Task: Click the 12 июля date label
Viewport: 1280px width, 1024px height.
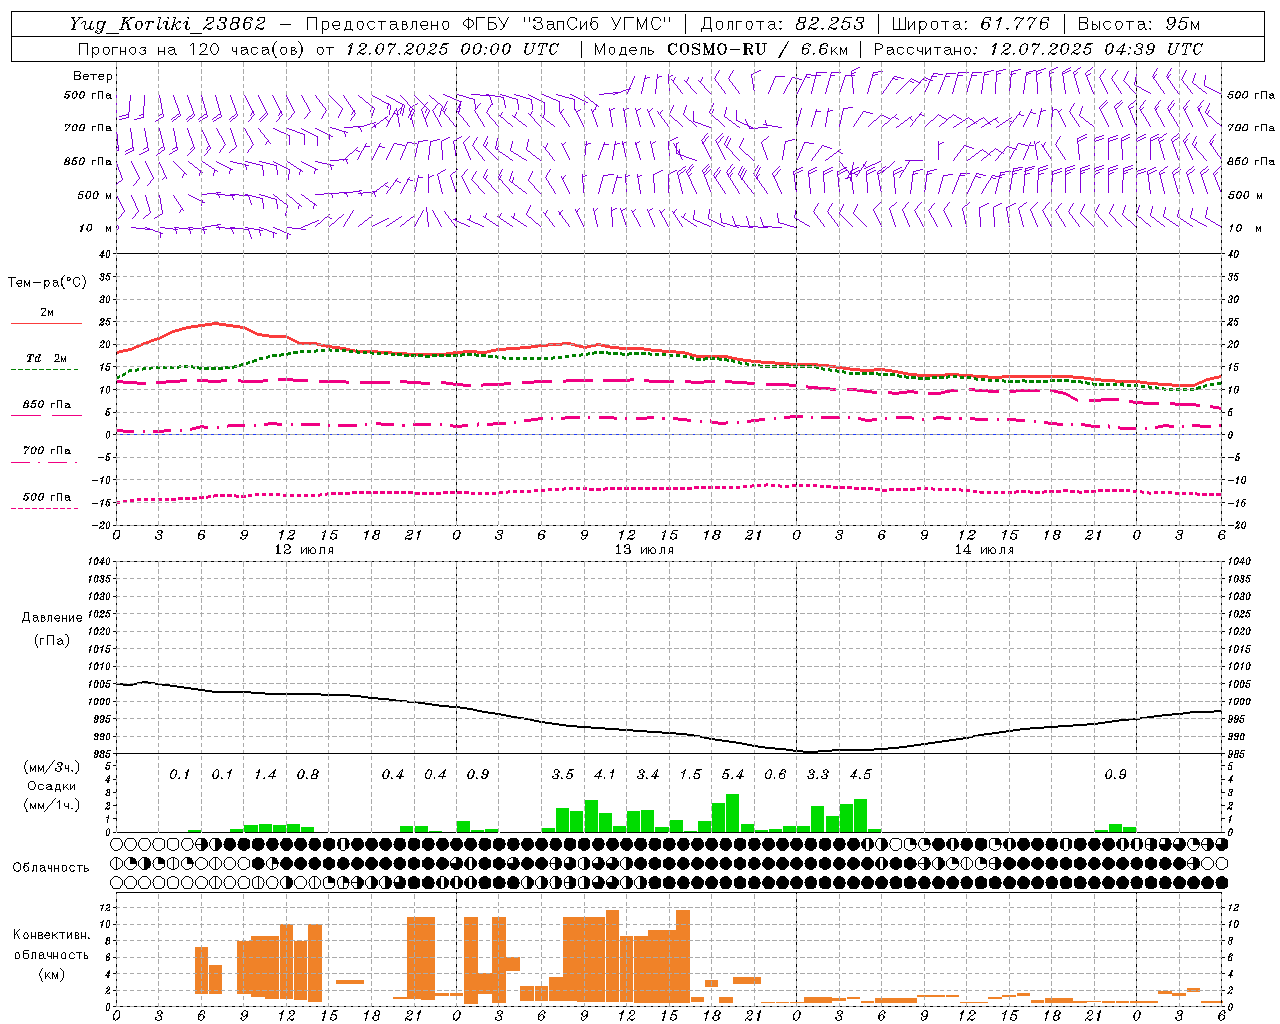Action: tap(304, 550)
